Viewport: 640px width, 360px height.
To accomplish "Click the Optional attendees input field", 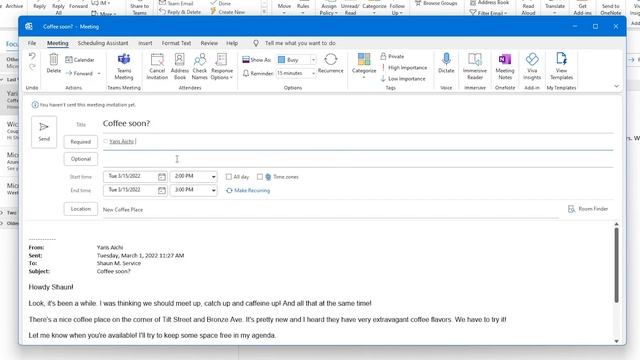I will 358,159.
